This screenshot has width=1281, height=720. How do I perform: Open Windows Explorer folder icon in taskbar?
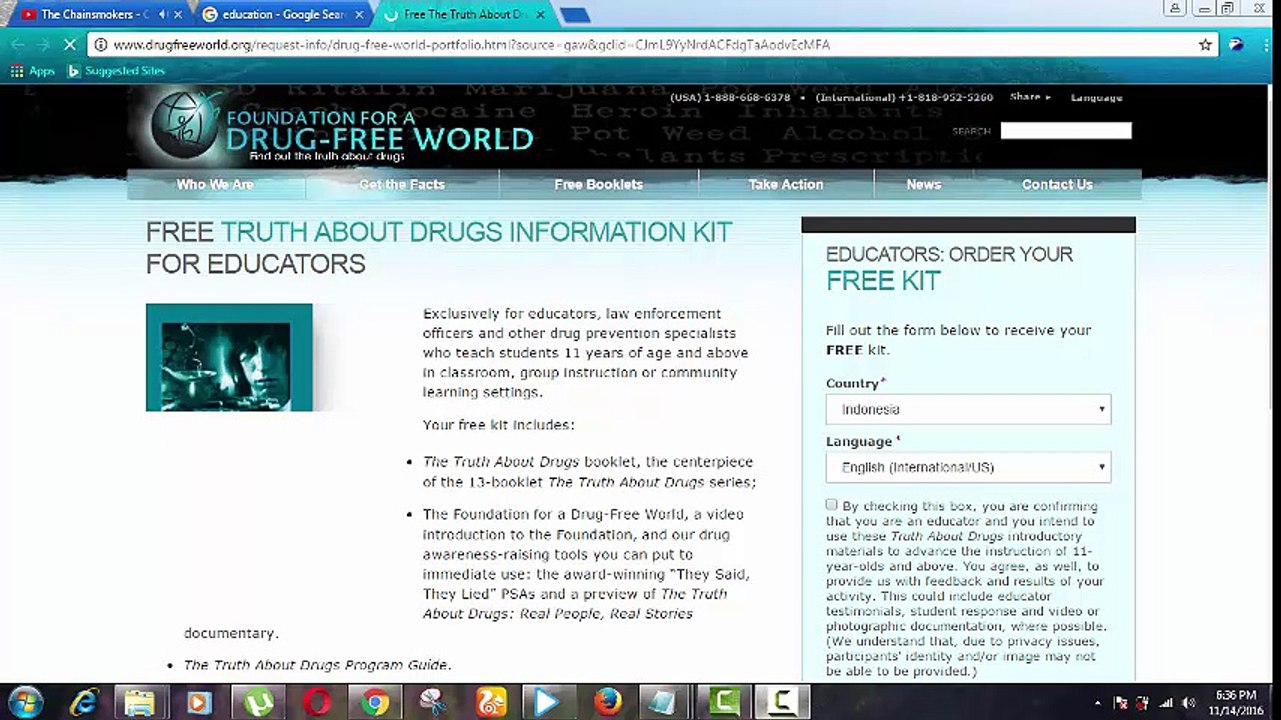140,702
